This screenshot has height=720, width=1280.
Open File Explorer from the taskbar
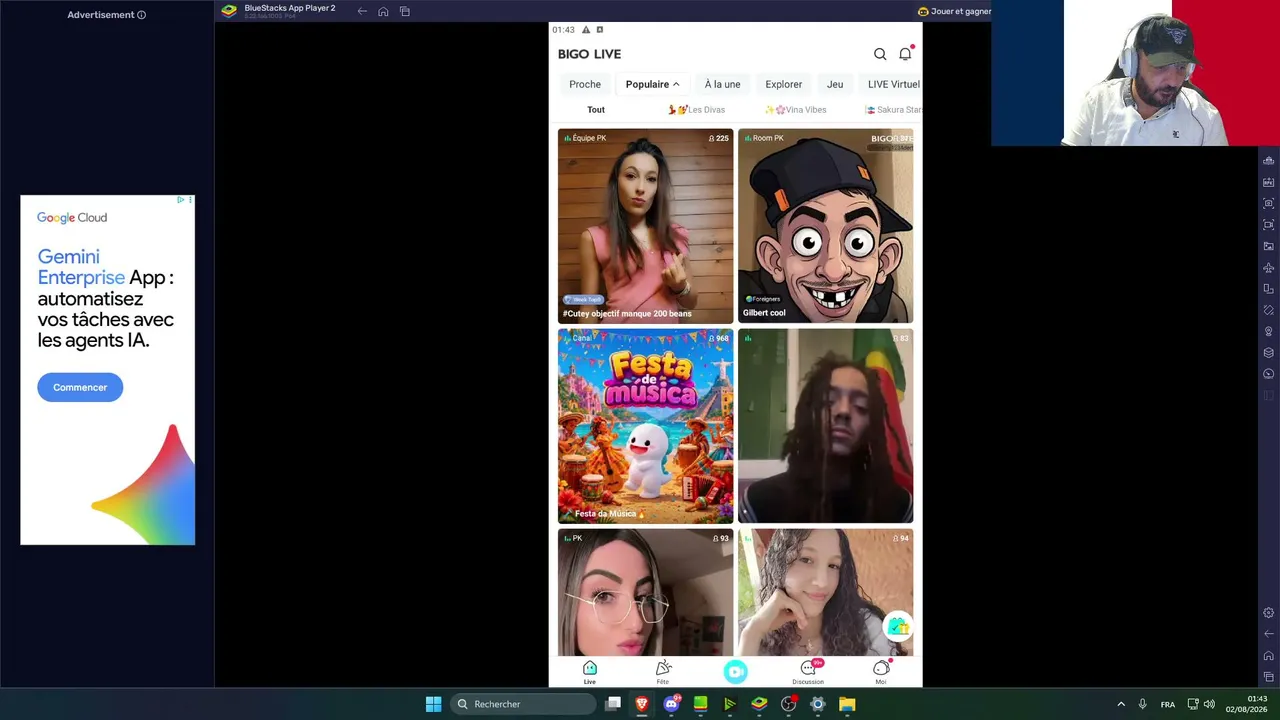click(847, 704)
